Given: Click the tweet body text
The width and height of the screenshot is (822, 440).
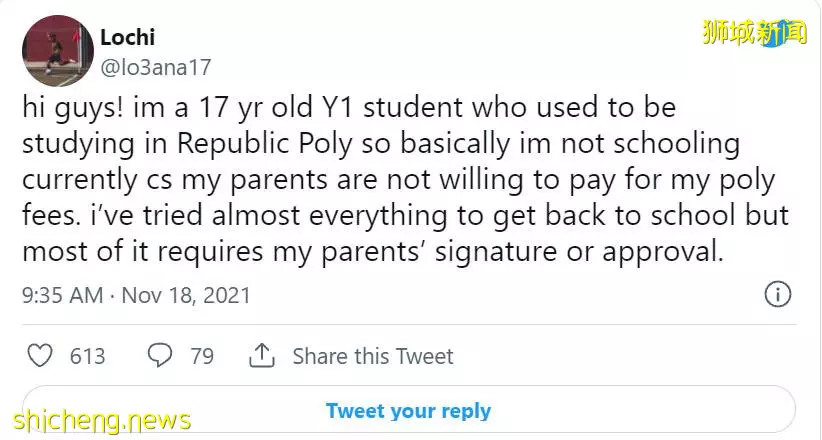Looking at the screenshot, I should [x=405, y=179].
